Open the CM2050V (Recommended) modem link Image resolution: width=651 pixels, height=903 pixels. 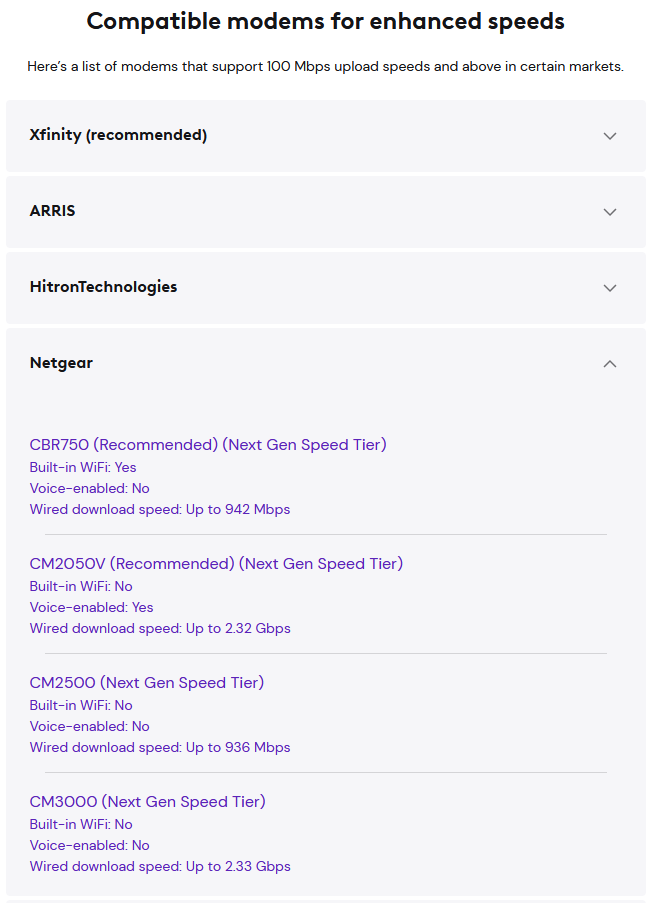tap(216, 563)
